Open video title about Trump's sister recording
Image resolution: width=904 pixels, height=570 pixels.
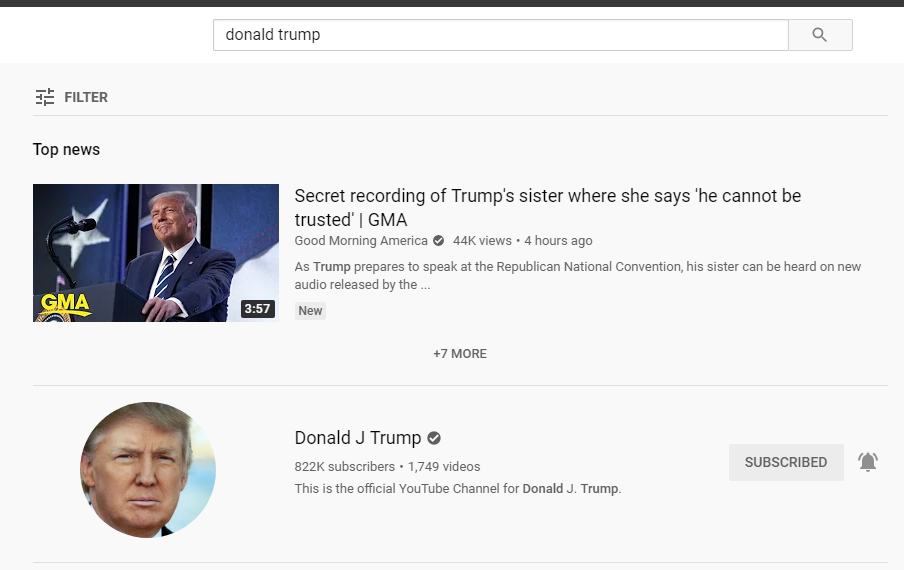click(548, 207)
